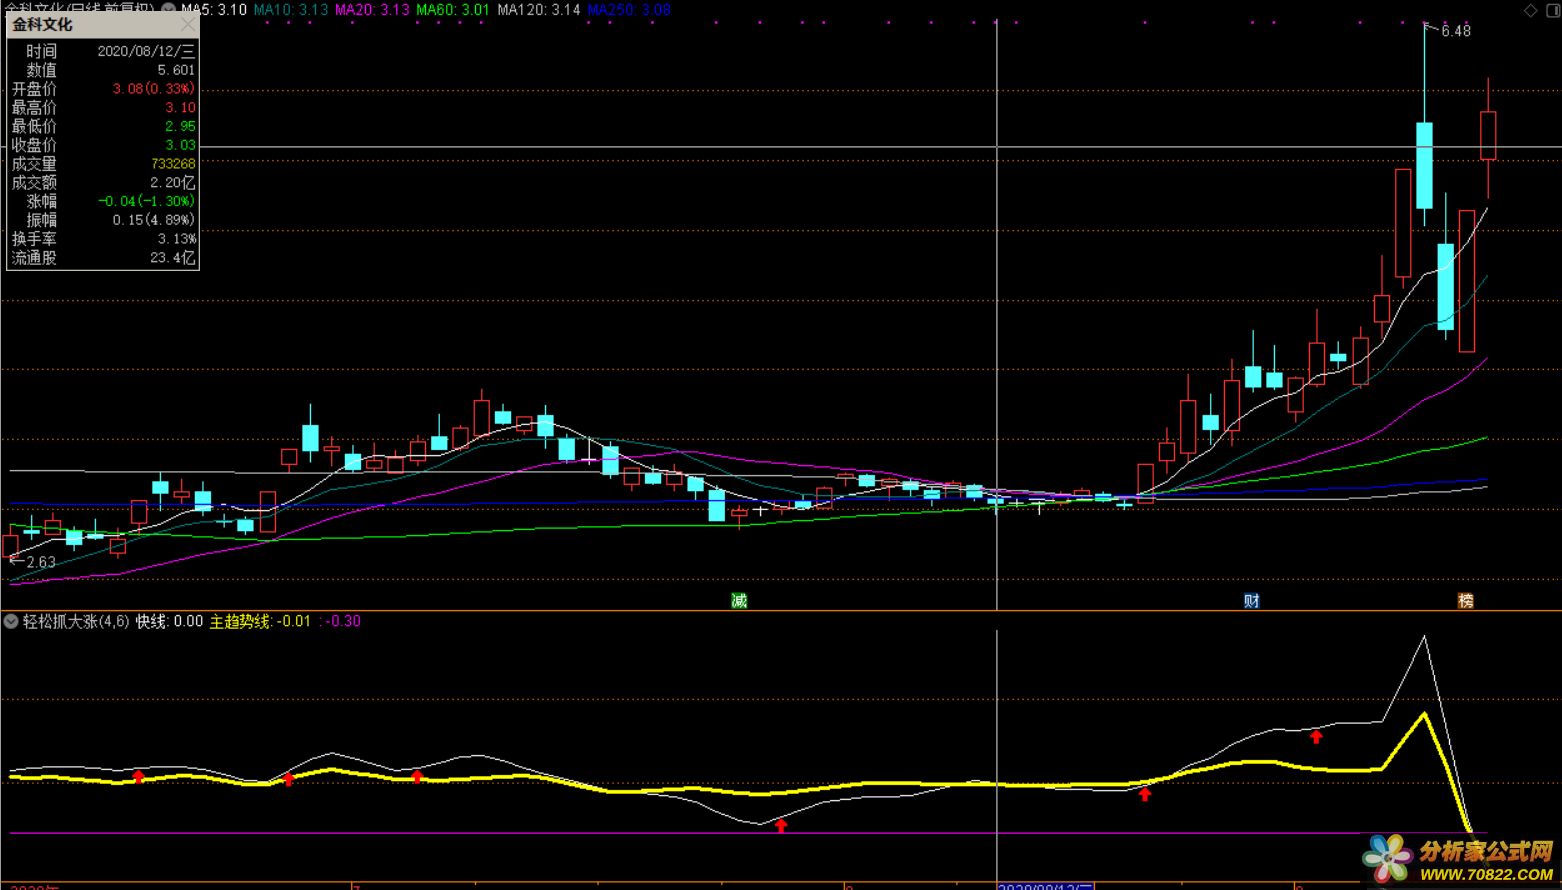1562x890 pixels.
Task: Select the MA20: 3.13 label
Action: pos(372,9)
